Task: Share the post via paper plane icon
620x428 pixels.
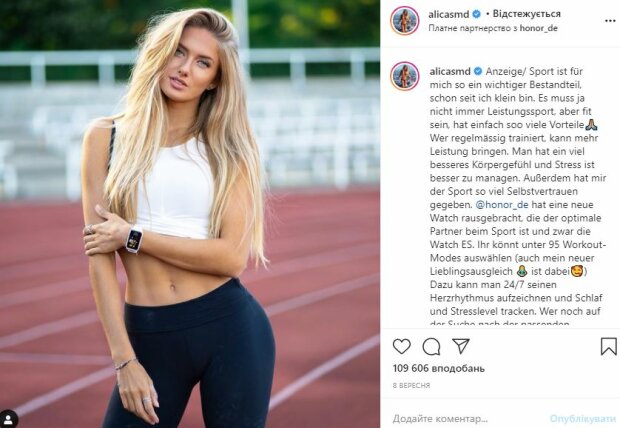Action: tap(461, 346)
